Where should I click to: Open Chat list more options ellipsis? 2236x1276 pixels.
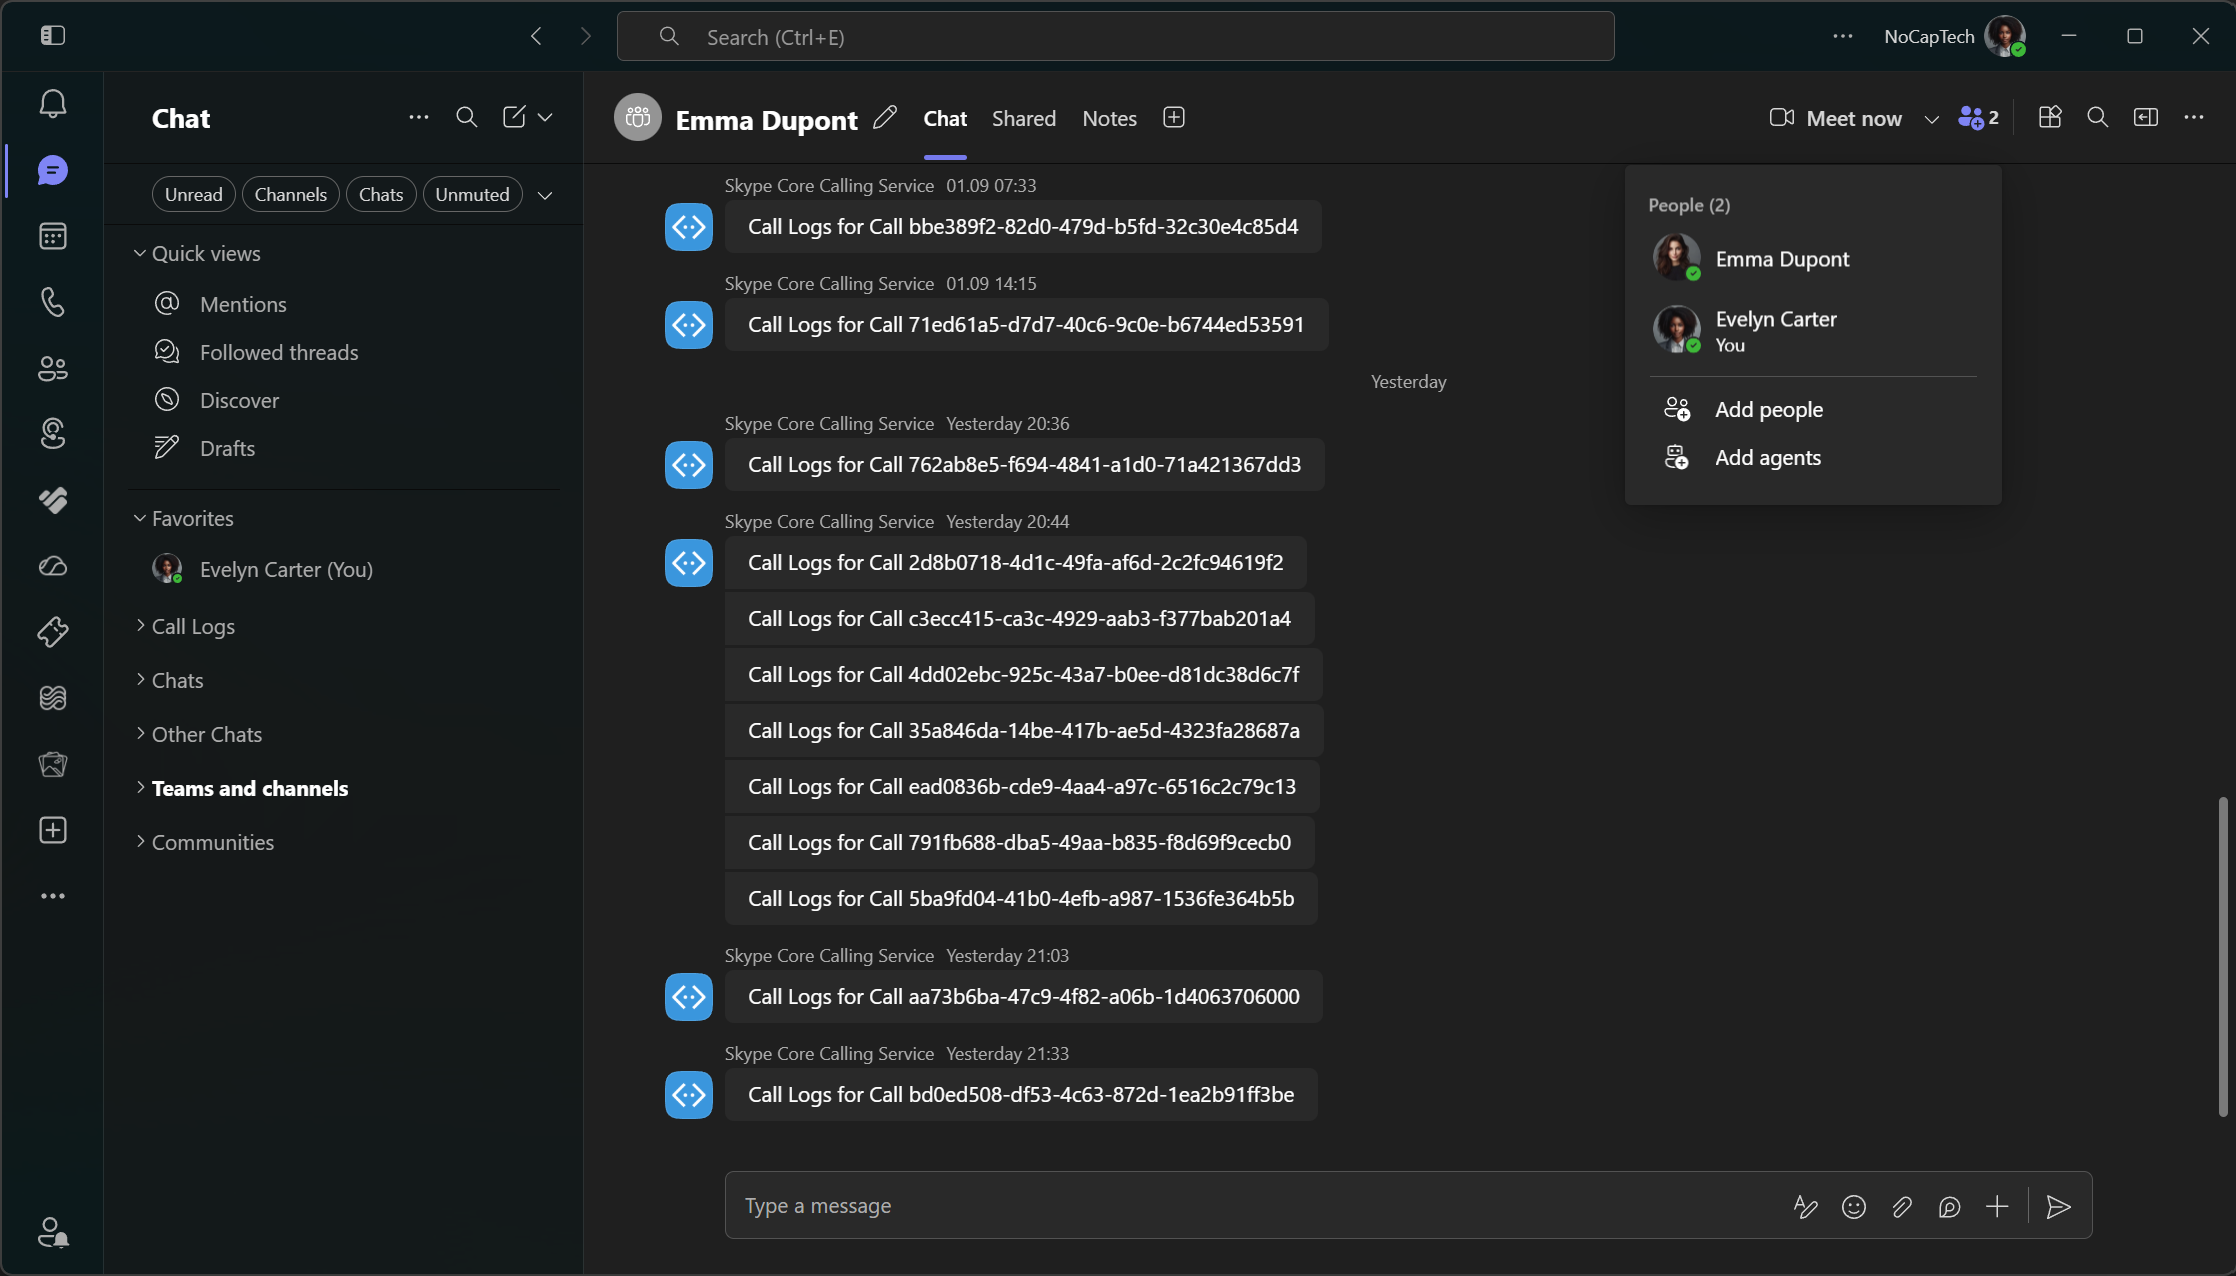coord(419,117)
